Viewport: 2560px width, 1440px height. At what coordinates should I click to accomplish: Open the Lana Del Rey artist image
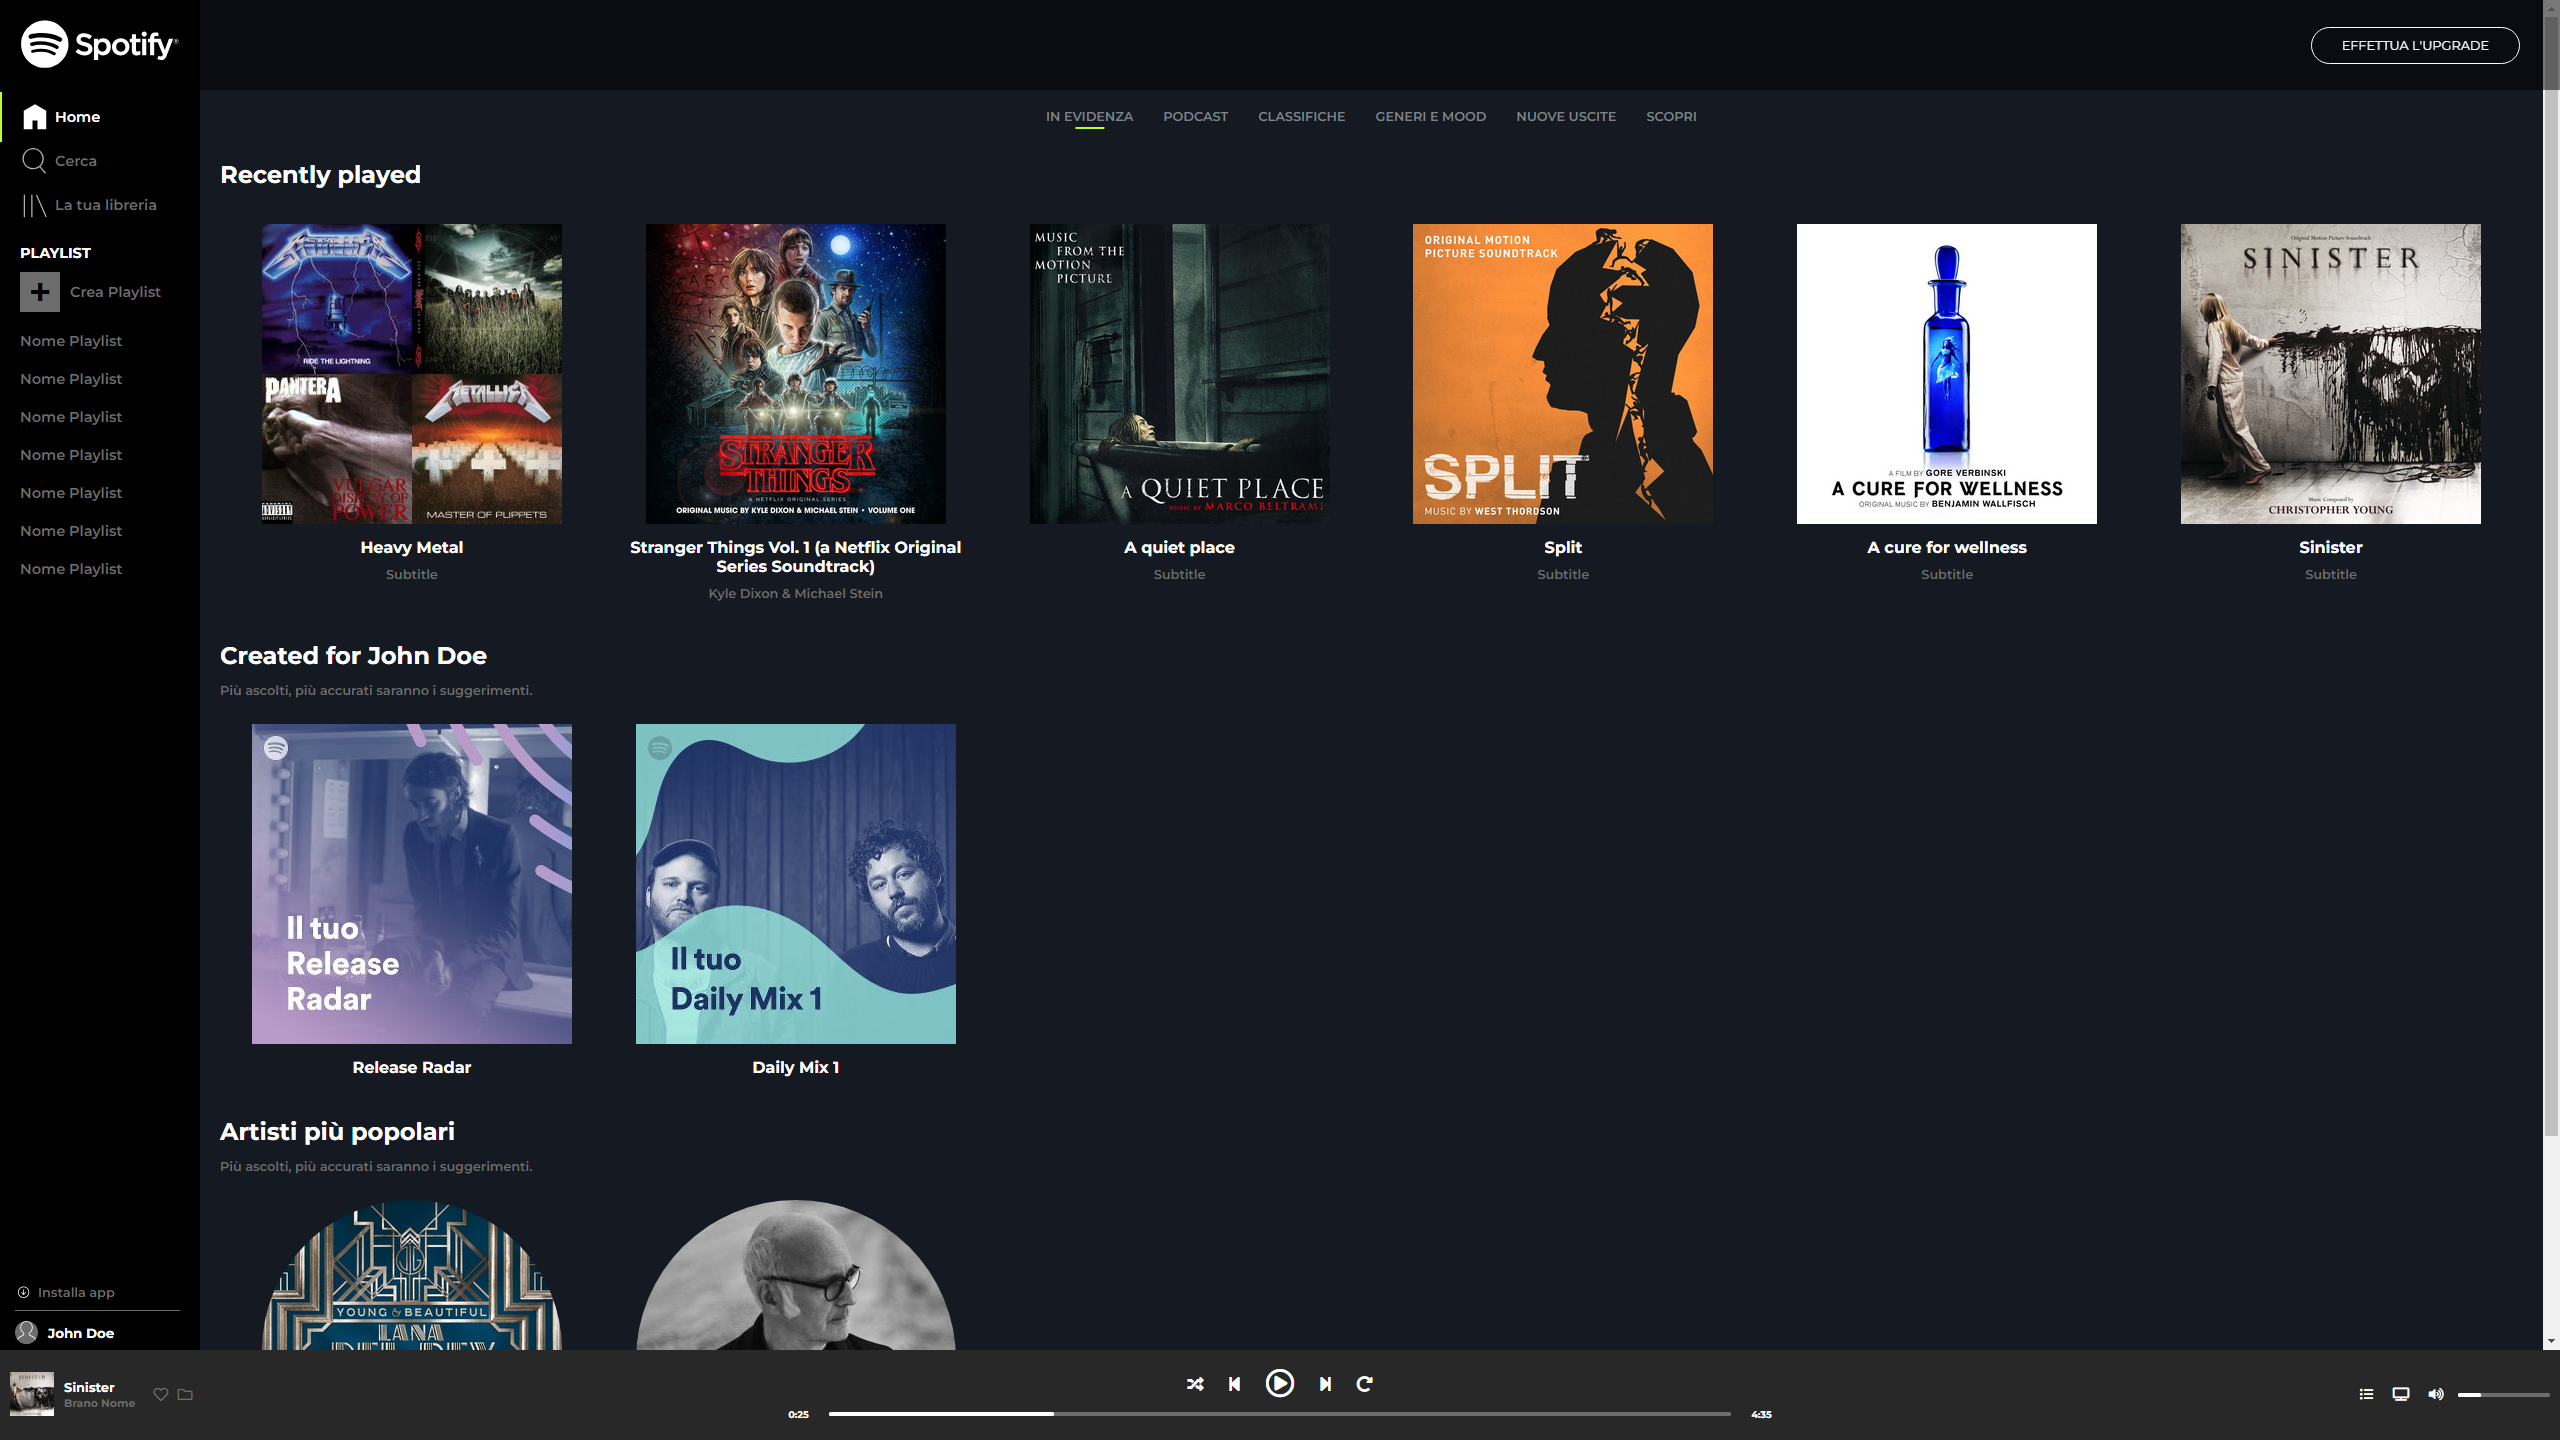(x=412, y=1275)
